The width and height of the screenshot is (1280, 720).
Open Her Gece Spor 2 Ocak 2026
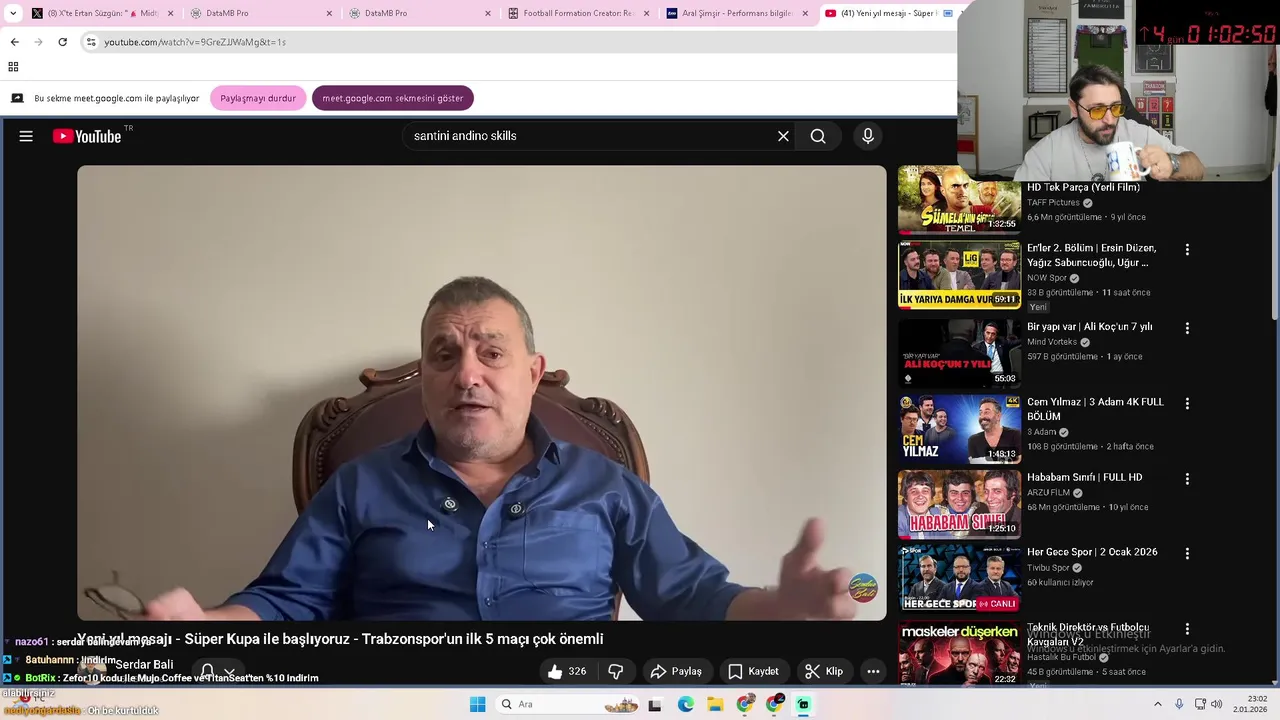tap(1092, 552)
